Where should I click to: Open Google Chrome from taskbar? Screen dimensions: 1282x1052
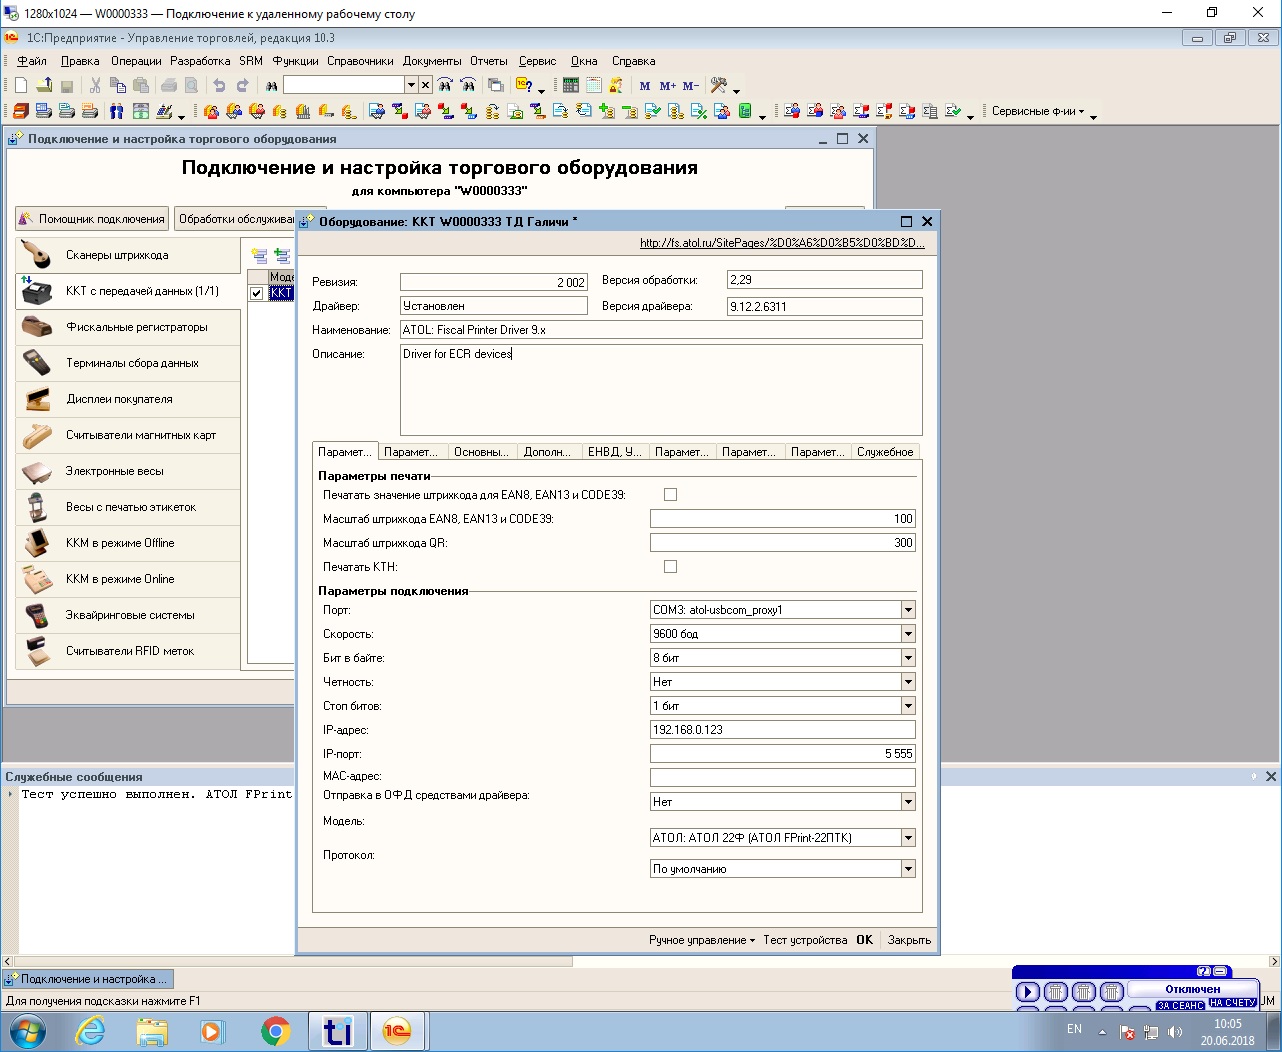[x=275, y=1030]
